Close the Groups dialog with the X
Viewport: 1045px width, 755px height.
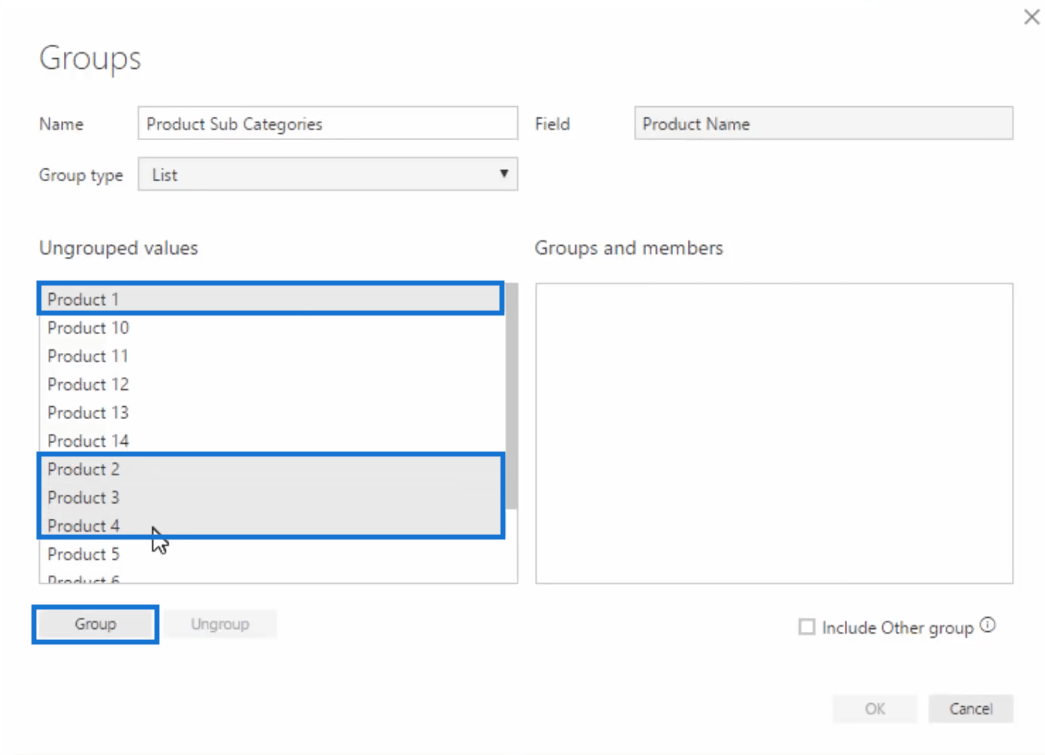tap(1032, 17)
